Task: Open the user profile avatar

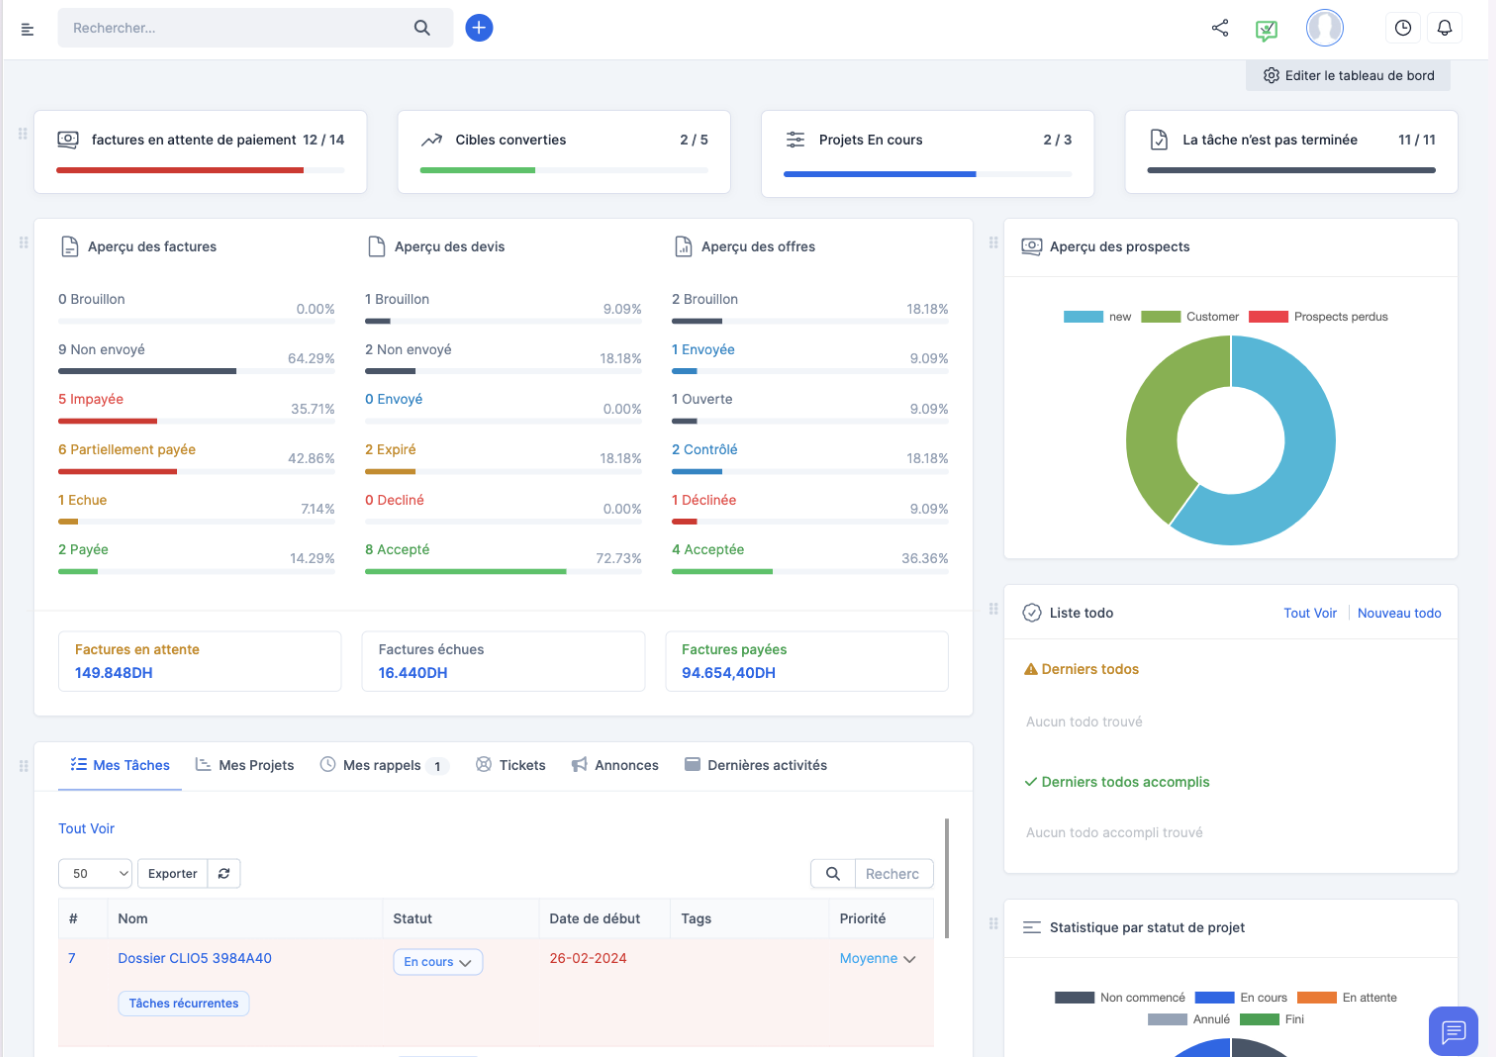Action: click(x=1324, y=28)
